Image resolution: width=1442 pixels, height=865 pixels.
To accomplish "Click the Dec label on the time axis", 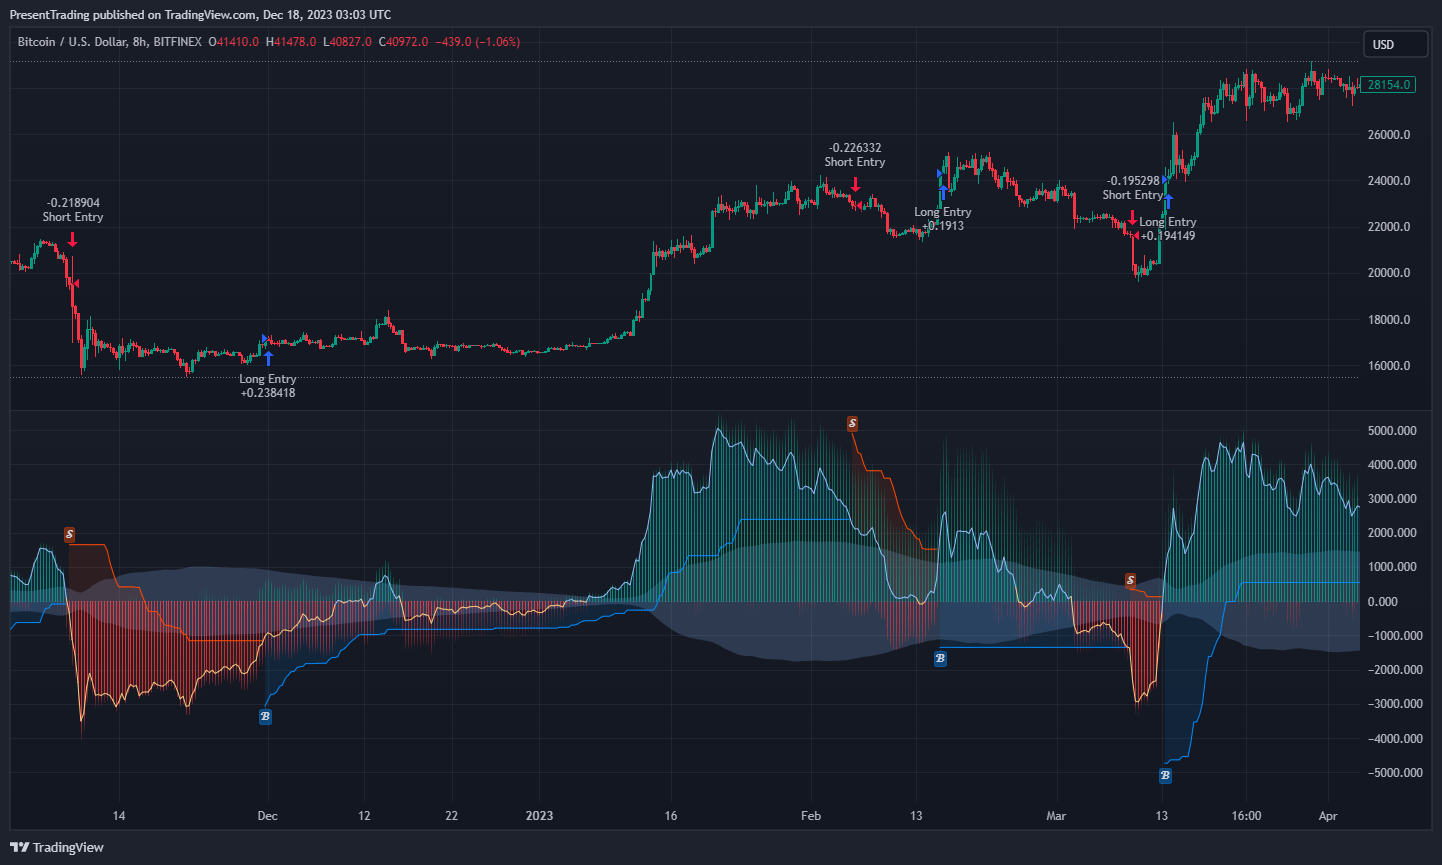I will [x=268, y=816].
